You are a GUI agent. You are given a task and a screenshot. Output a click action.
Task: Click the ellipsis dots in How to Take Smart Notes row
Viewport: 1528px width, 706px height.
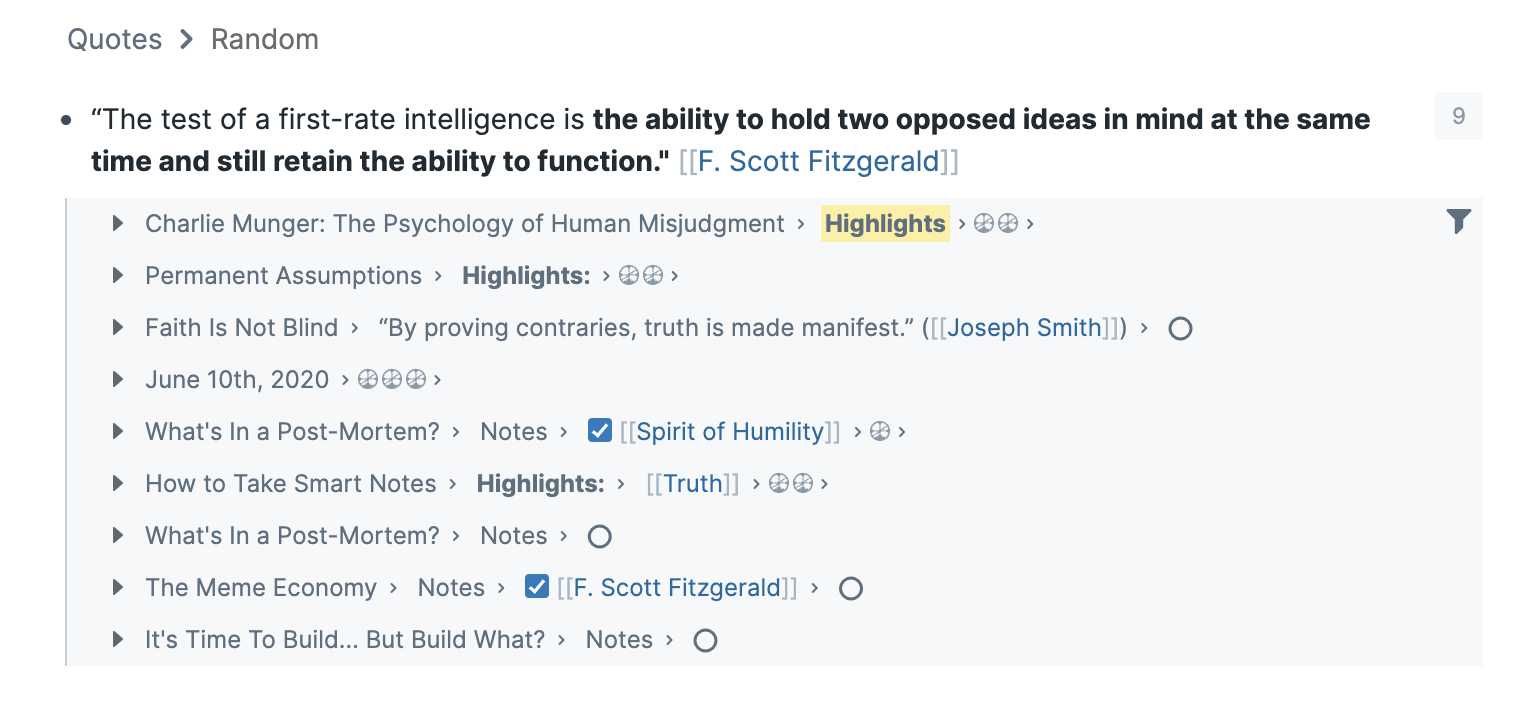click(791, 484)
